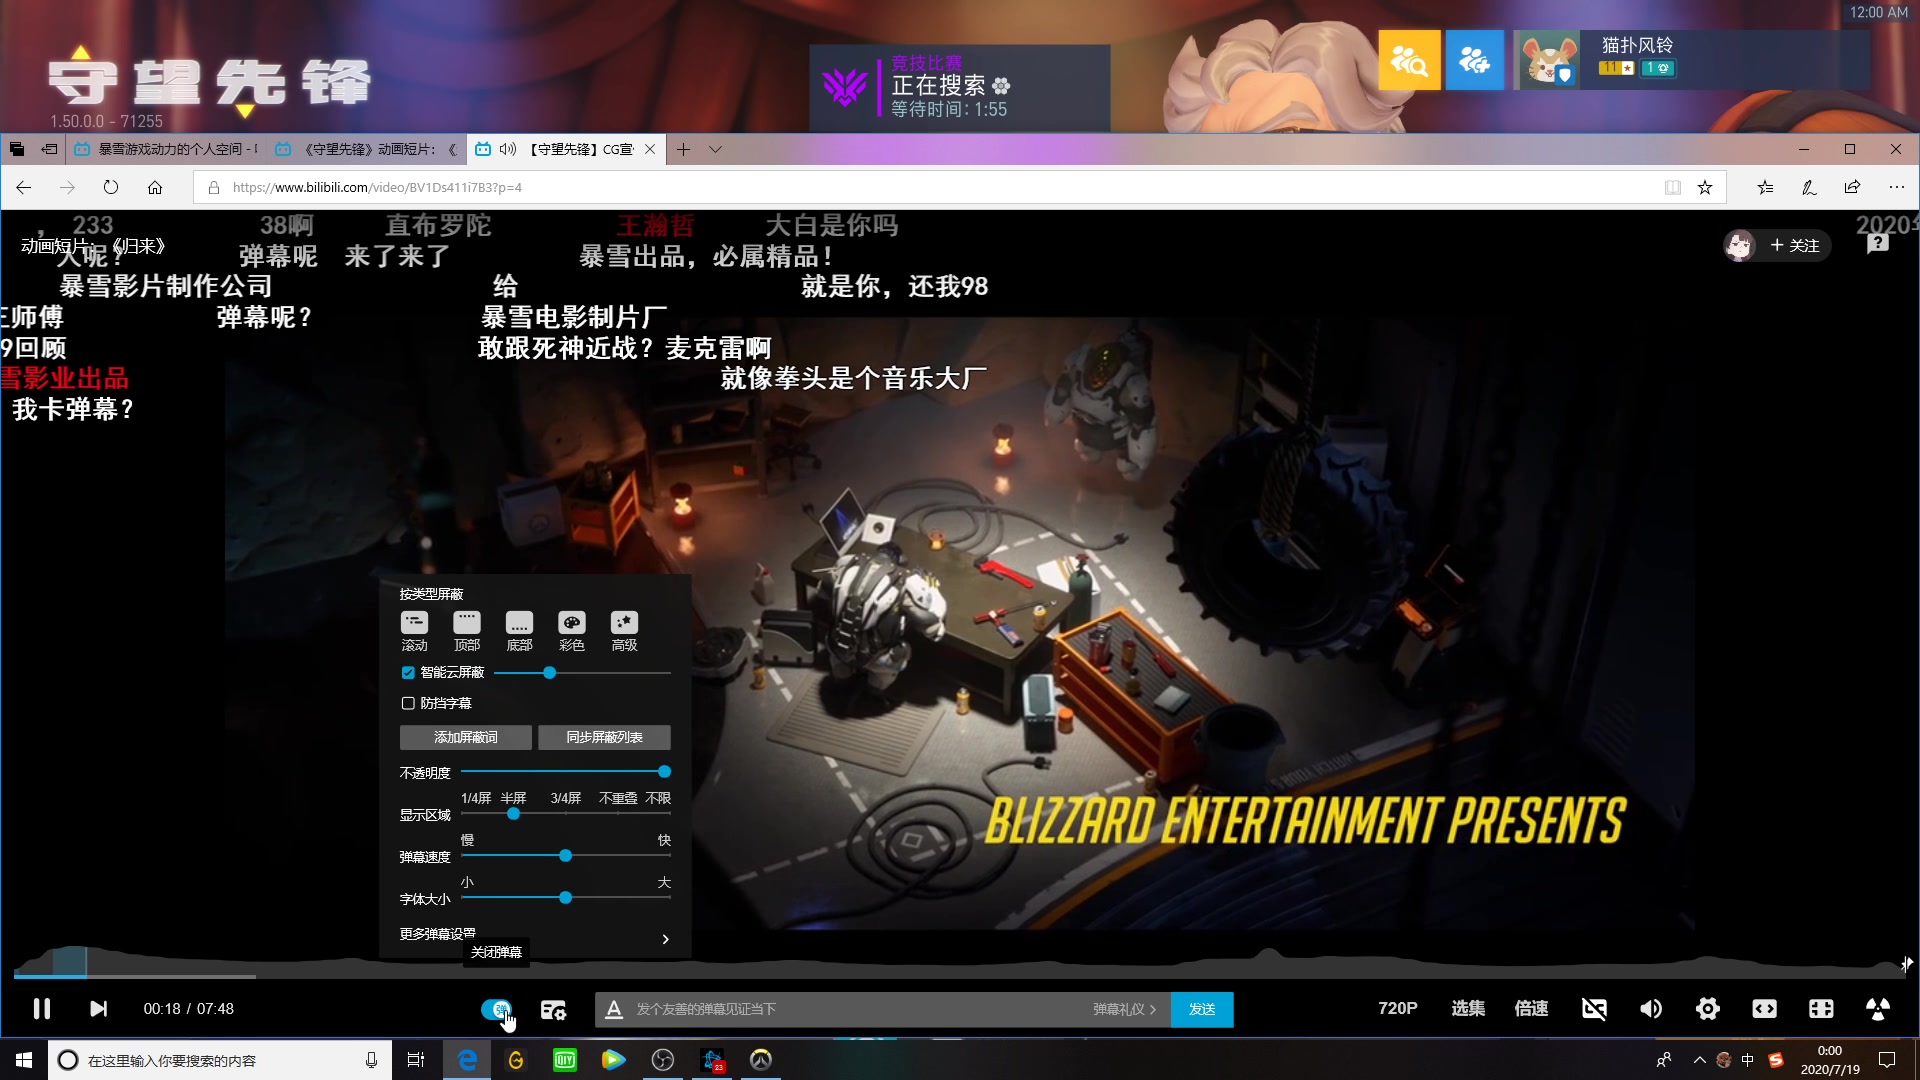Click 同步屏蔽列表 button
Image resolution: width=1920 pixels, height=1080 pixels.
click(604, 738)
